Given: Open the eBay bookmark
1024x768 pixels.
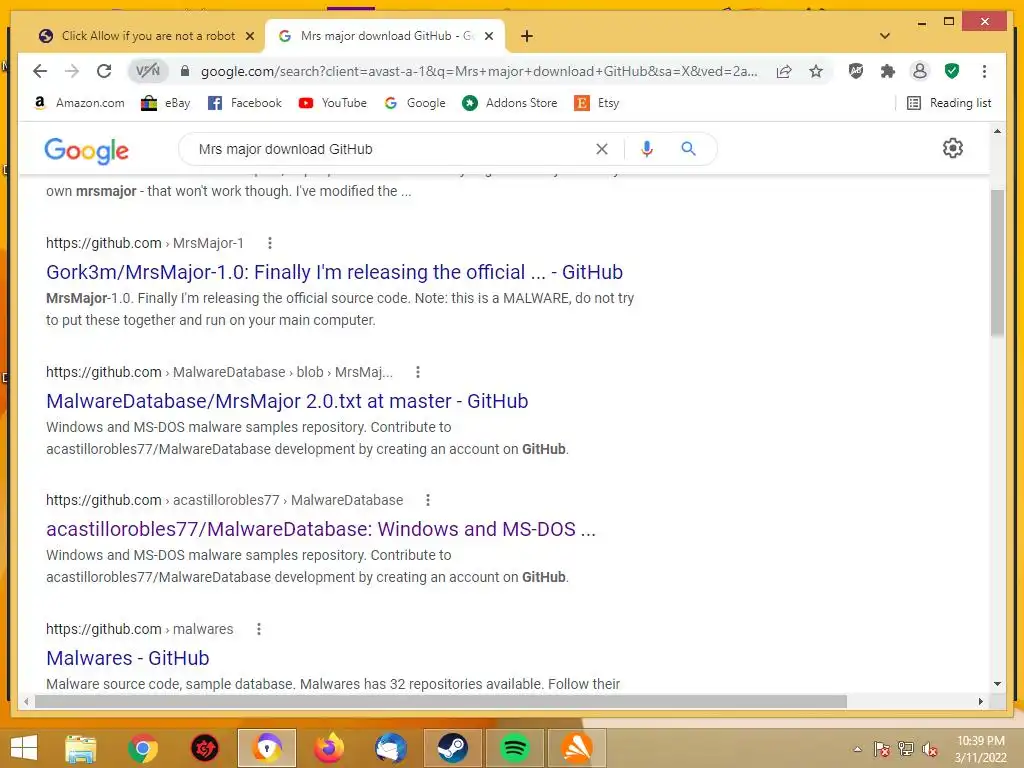Looking at the screenshot, I should click(x=166, y=103).
